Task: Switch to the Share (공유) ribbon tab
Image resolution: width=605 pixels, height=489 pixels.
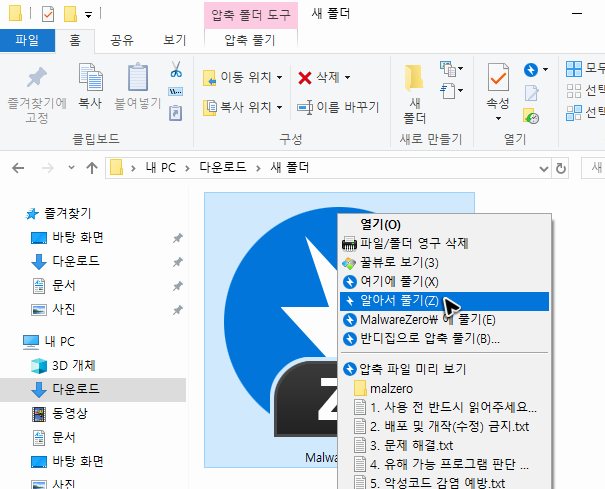Action: click(122, 40)
